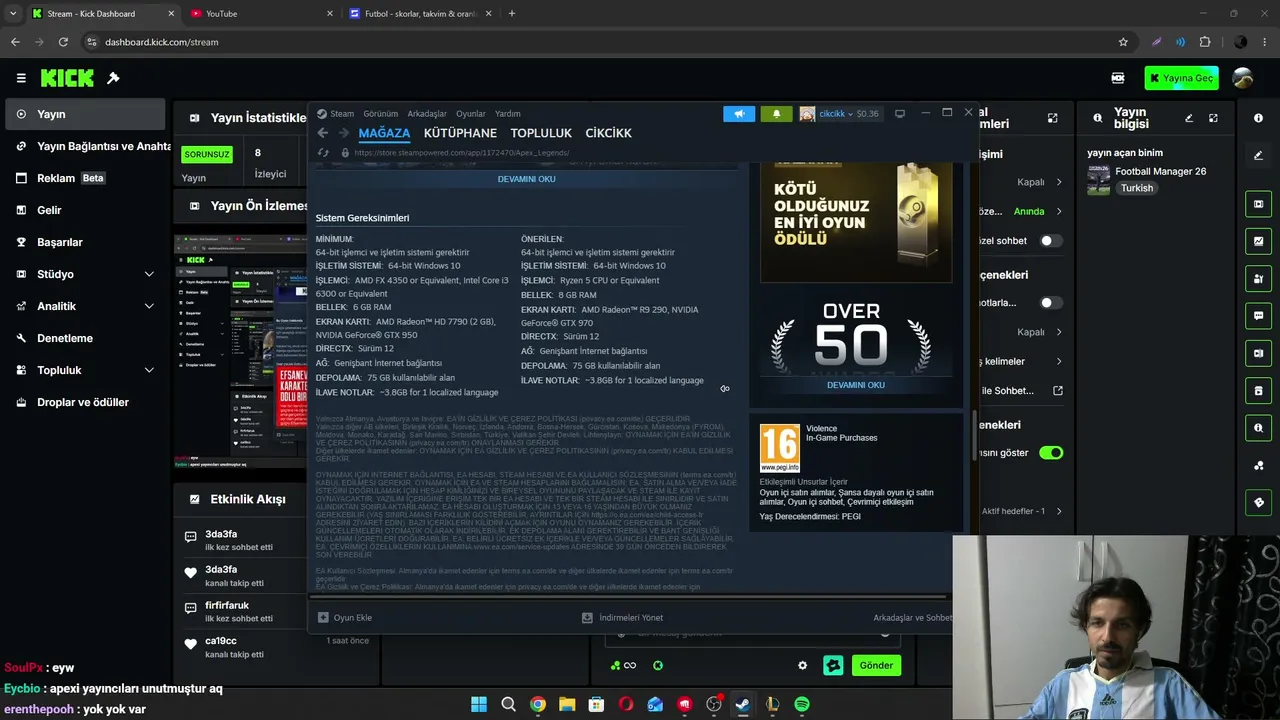This screenshot has width=1280, height=720.
Task: Toggle the botlarla switch in chat options
Action: (1051, 303)
